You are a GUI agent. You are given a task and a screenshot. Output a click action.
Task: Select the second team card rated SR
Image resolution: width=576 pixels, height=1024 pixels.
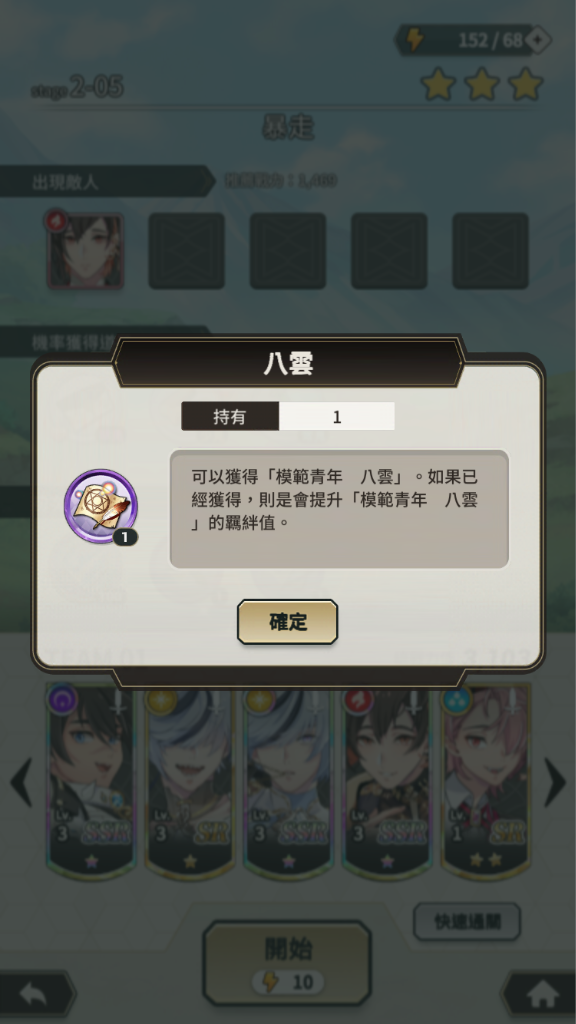(190, 782)
